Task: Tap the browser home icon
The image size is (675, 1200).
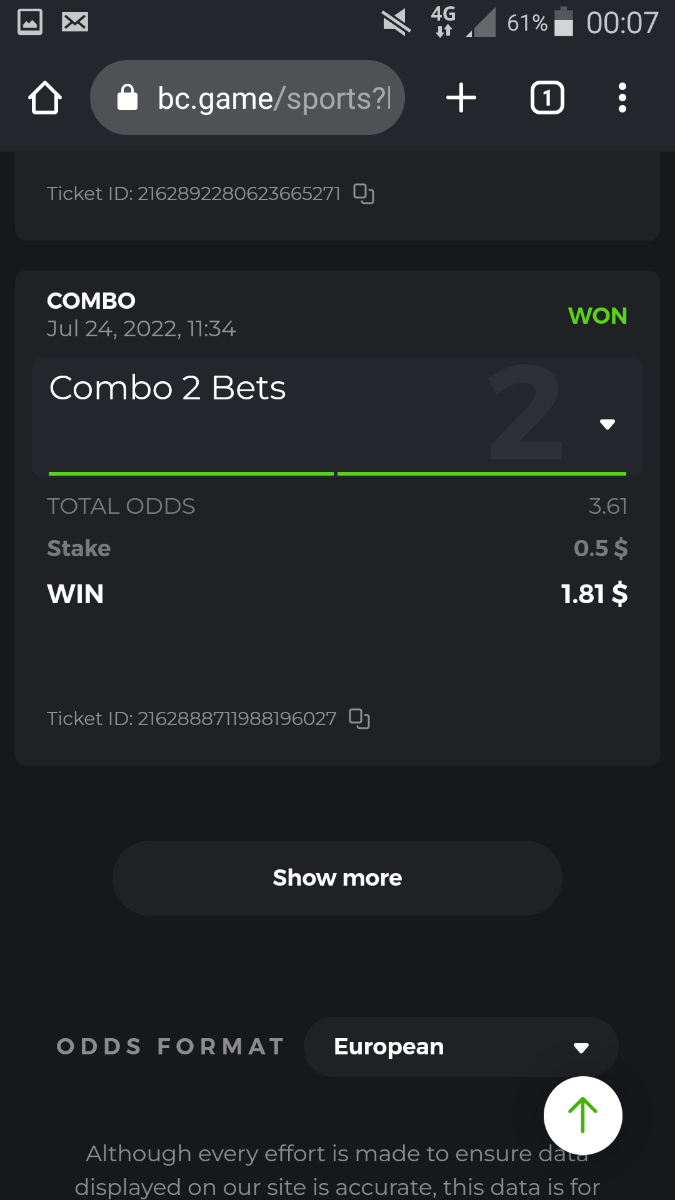Action: tap(45, 98)
